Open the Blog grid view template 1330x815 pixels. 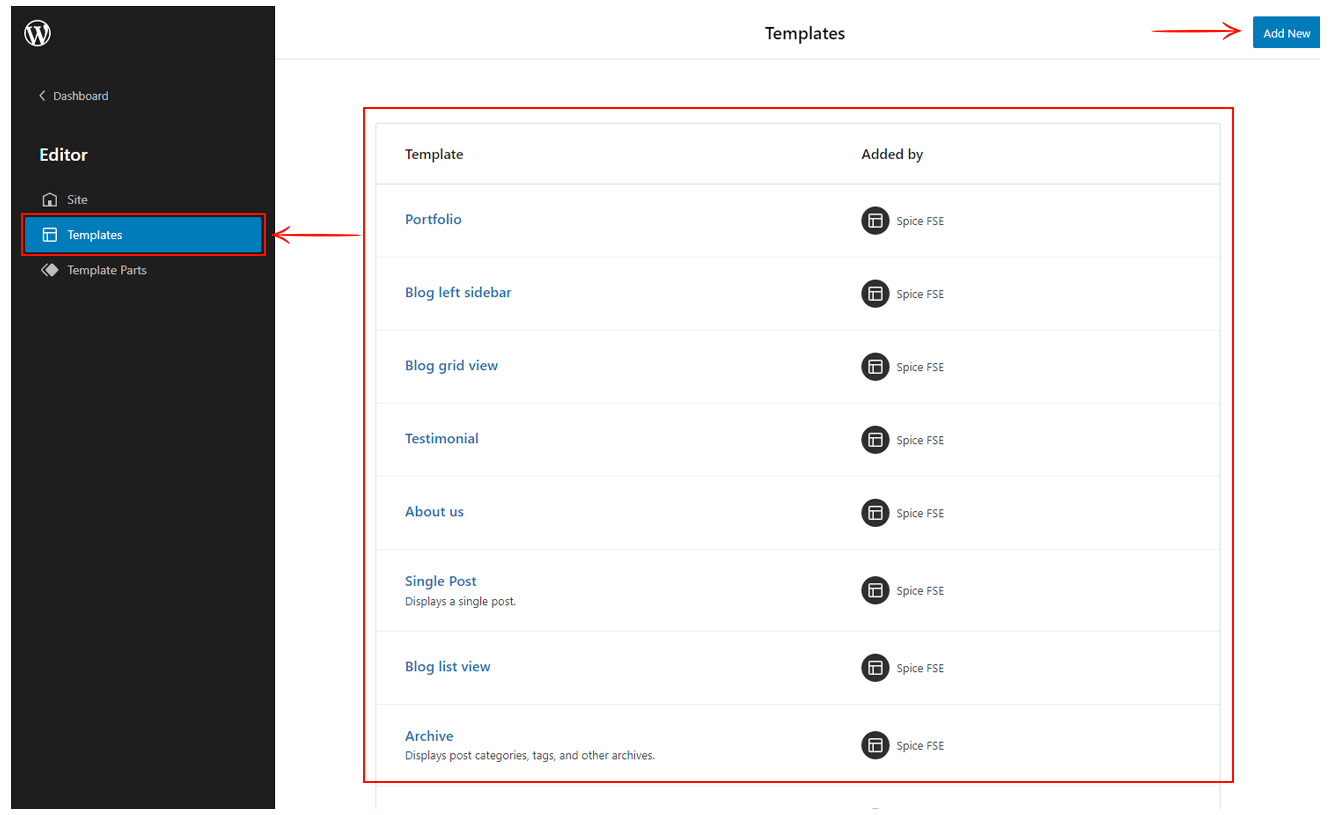(451, 365)
